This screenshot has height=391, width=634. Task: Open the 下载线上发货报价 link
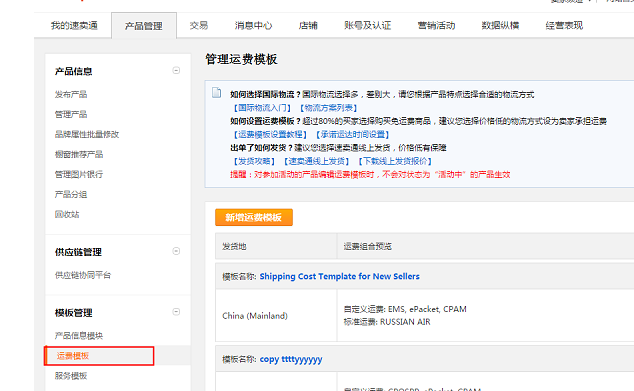(x=395, y=161)
